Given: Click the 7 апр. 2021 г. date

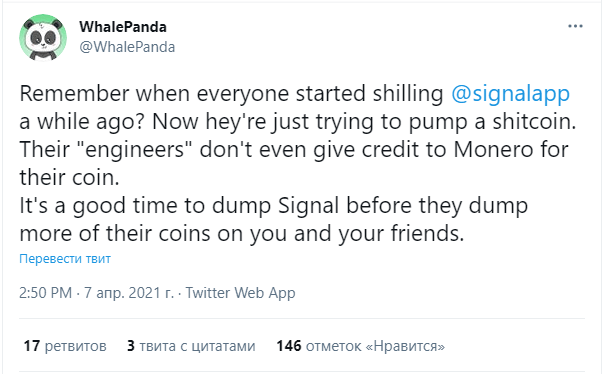Looking at the screenshot, I should (129, 293).
